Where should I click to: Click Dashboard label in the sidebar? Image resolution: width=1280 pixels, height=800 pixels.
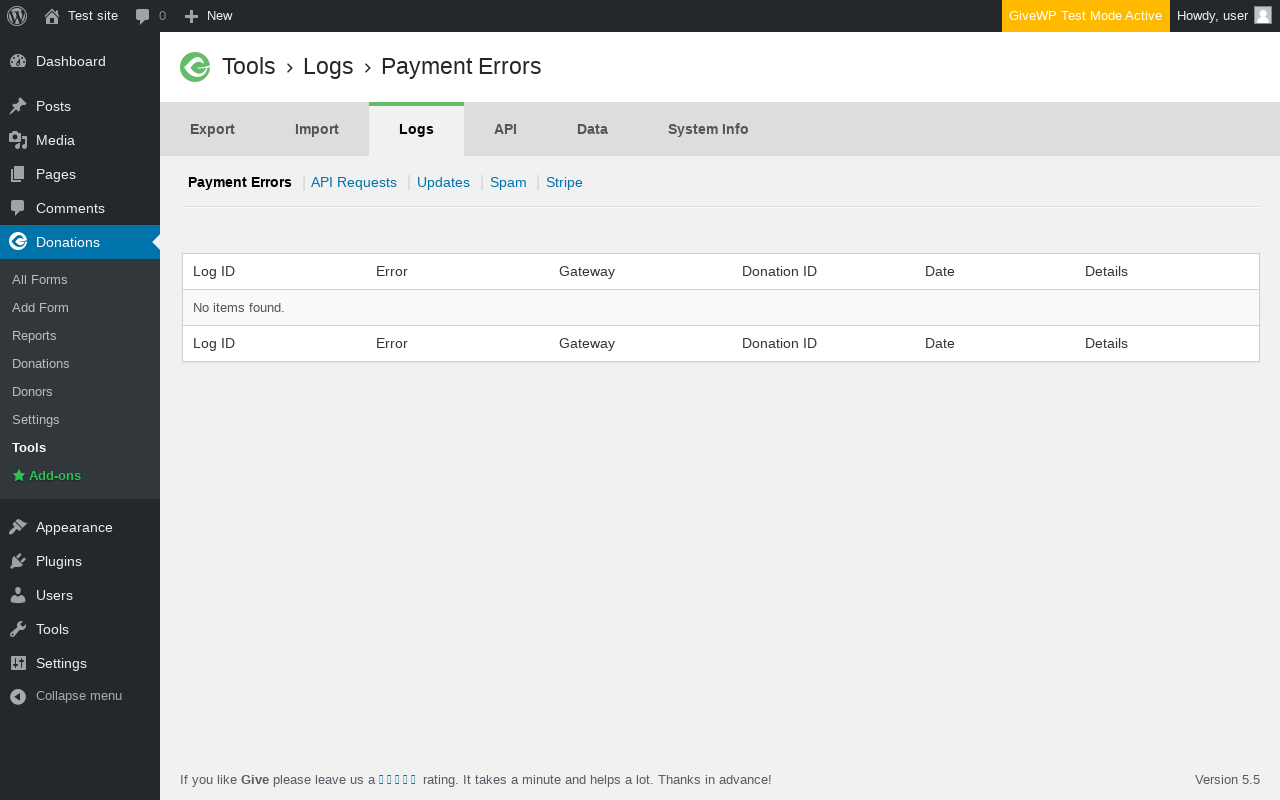[71, 61]
